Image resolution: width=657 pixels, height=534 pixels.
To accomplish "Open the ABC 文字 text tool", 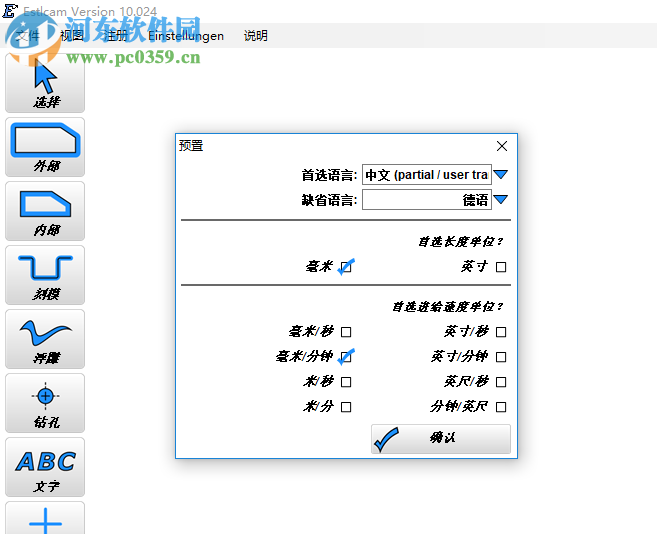I will [x=45, y=467].
